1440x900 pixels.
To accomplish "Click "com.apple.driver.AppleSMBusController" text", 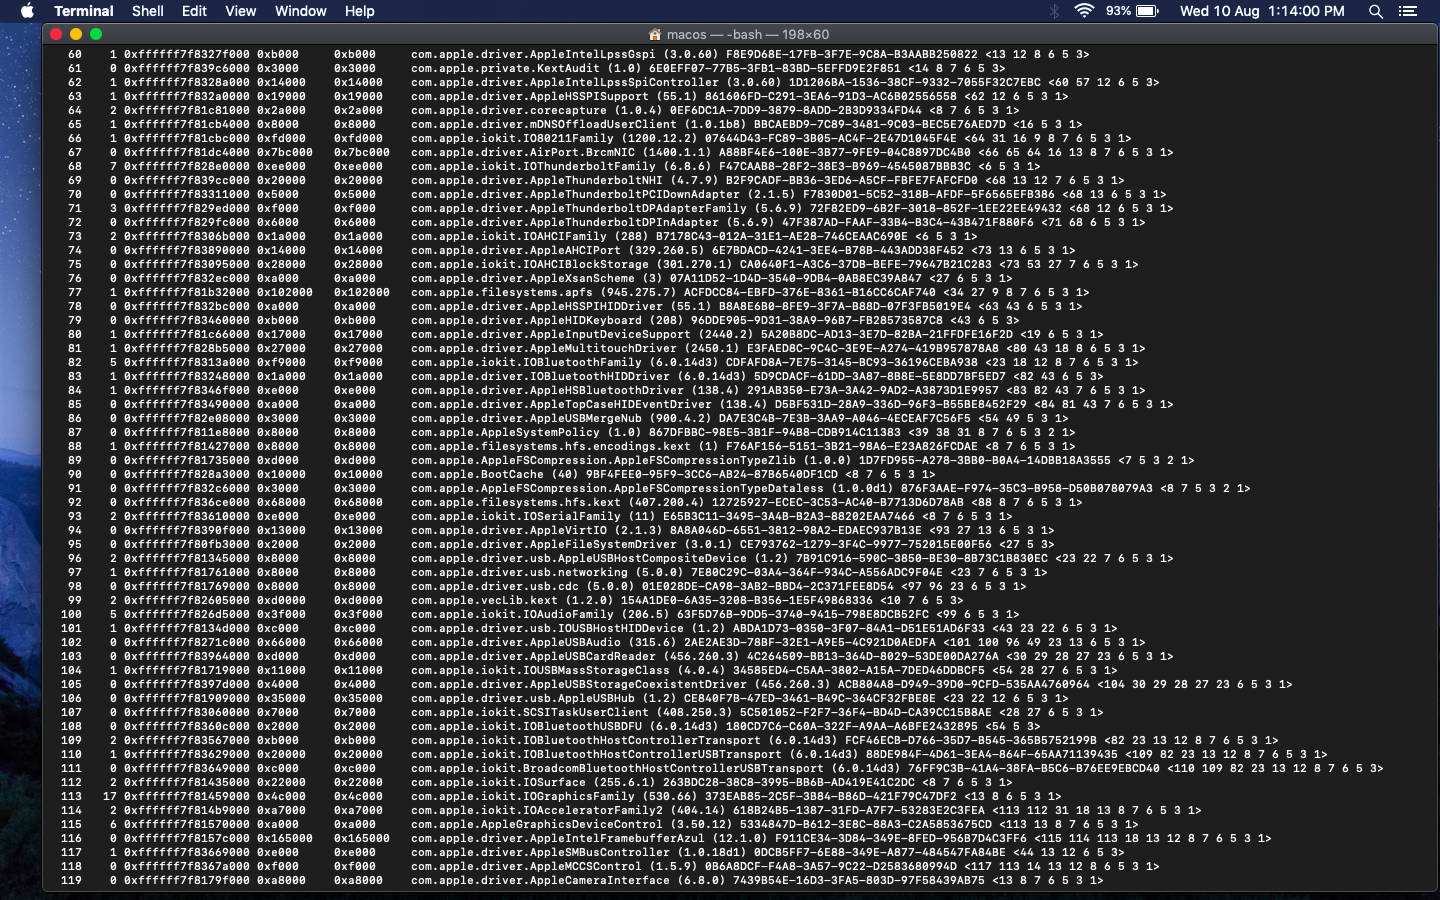I will click(540, 852).
